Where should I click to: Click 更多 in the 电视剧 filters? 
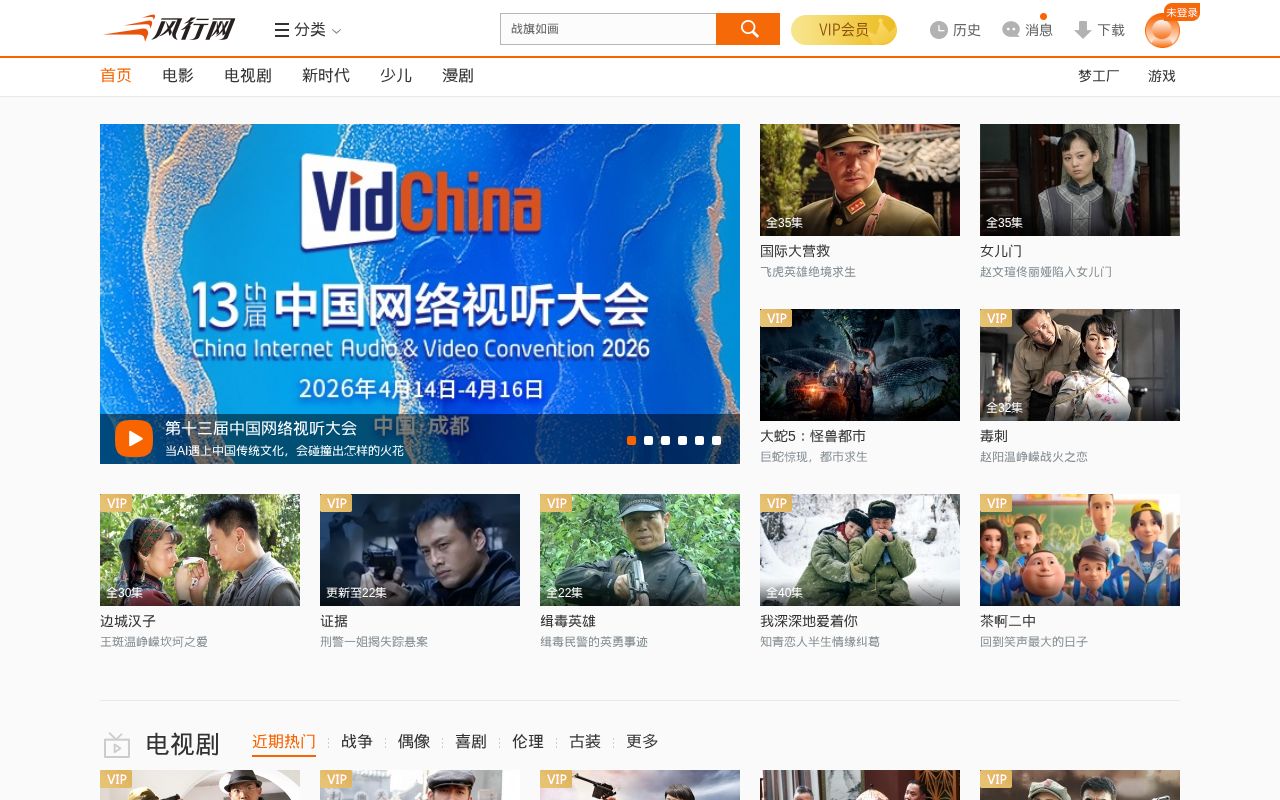642,741
